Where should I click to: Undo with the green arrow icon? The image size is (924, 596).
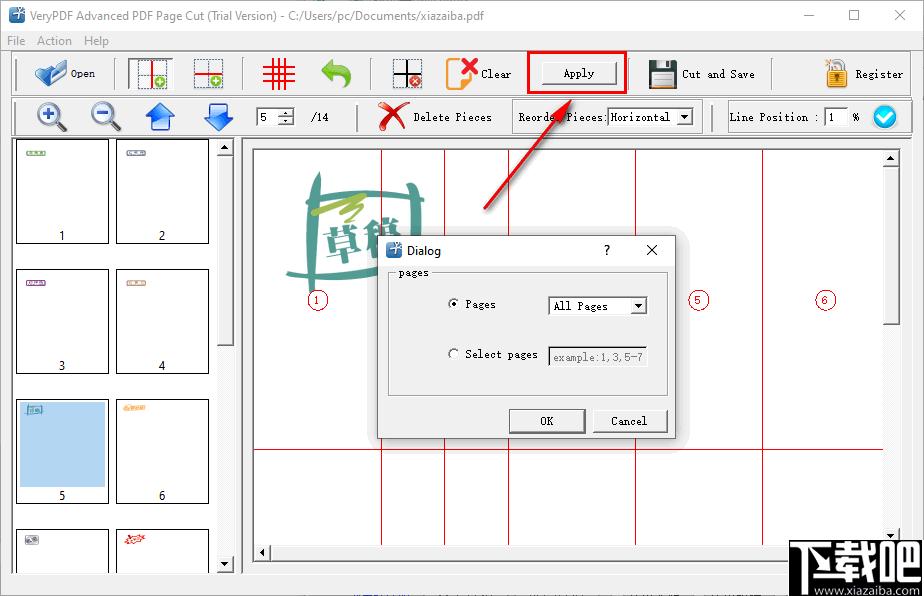tap(336, 74)
